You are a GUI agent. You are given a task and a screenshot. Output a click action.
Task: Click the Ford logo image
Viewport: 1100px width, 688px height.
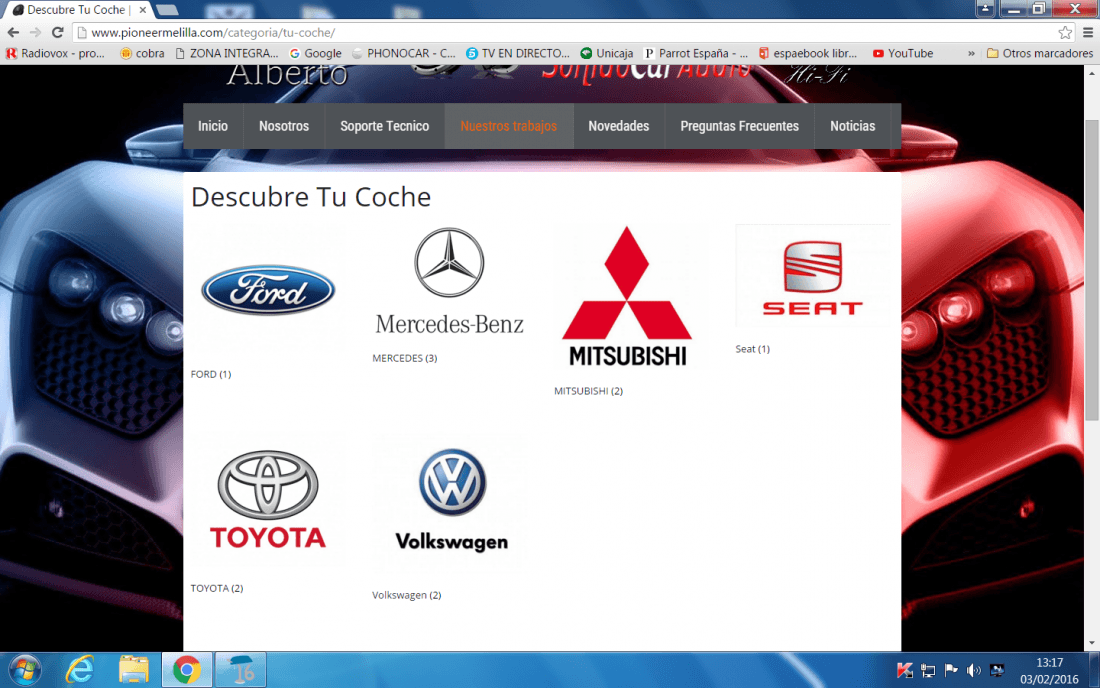coord(268,290)
